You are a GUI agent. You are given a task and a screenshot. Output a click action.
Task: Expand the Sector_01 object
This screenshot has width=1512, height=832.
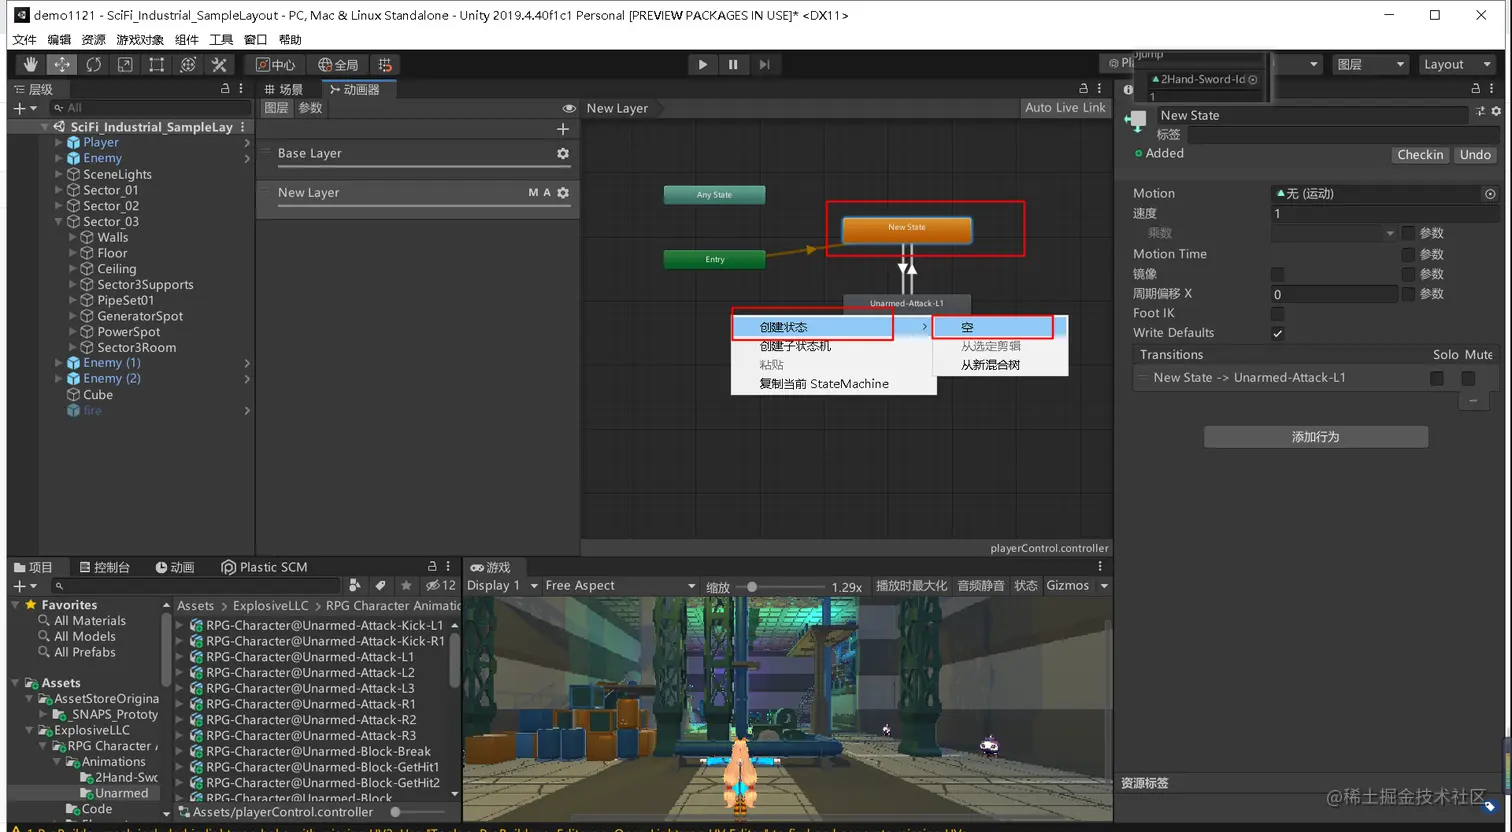pos(59,190)
